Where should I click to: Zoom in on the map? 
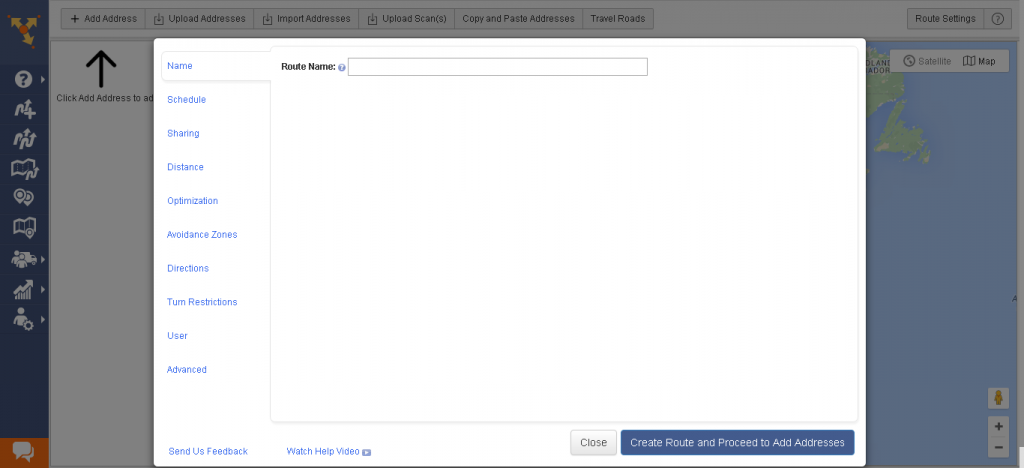[x=997, y=426]
